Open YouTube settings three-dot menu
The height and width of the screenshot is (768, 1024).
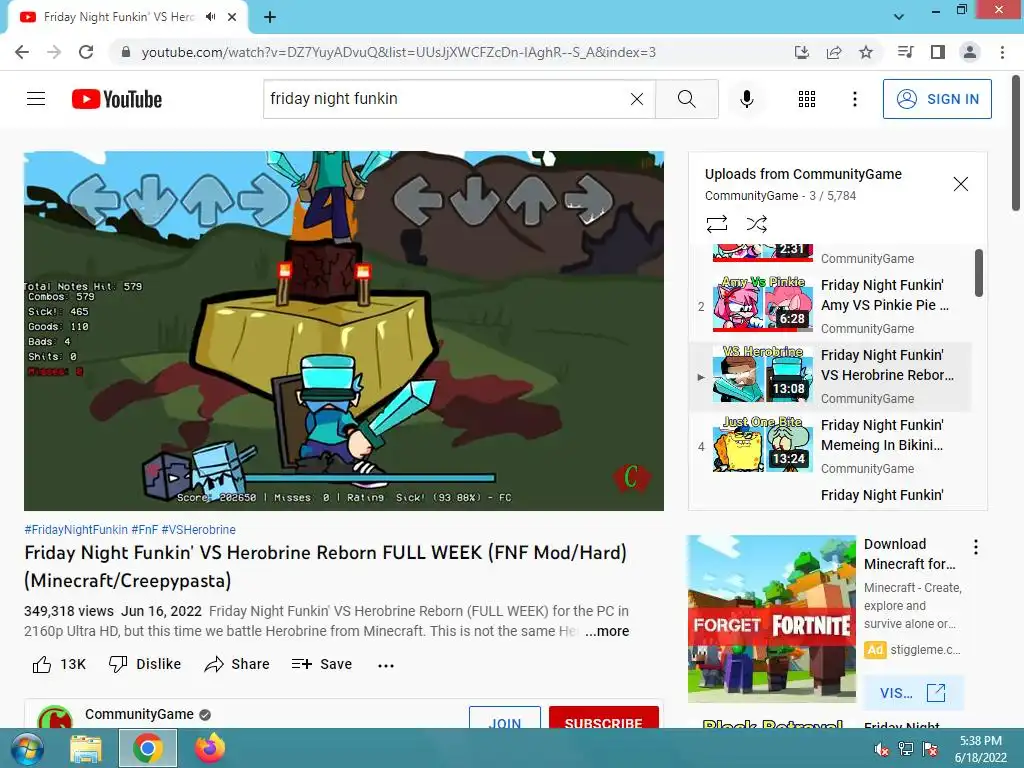(x=855, y=99)
